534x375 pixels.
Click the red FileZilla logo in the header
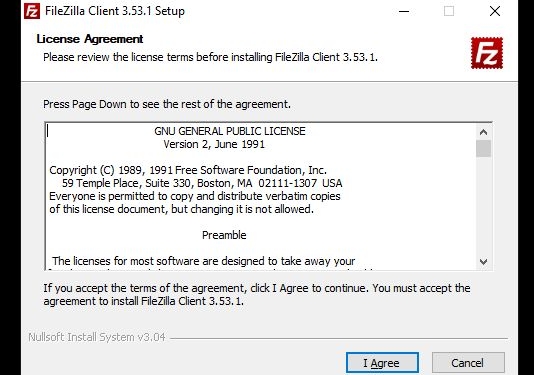pyautogui.click(x=487, y=53)
